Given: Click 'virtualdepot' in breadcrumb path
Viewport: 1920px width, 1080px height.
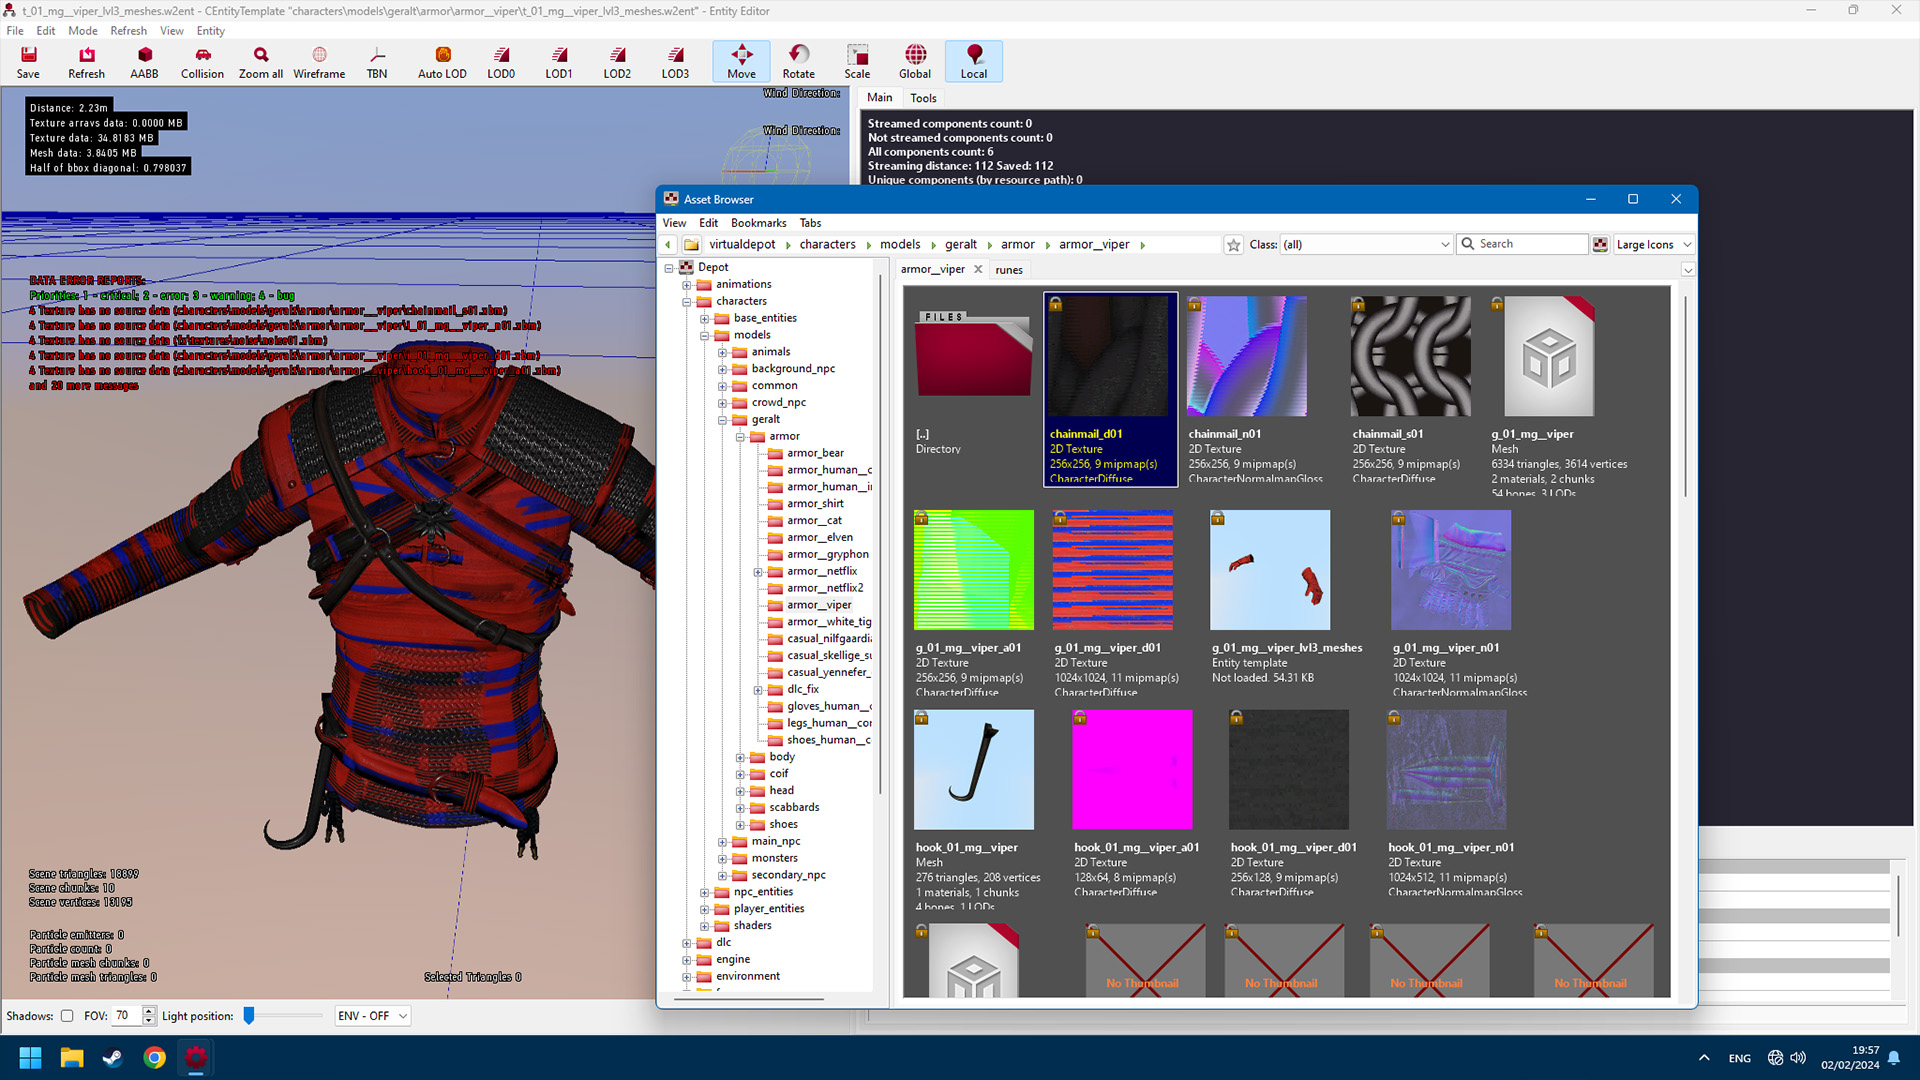Looking at the screenshot, I should click(x=742, y=245).
